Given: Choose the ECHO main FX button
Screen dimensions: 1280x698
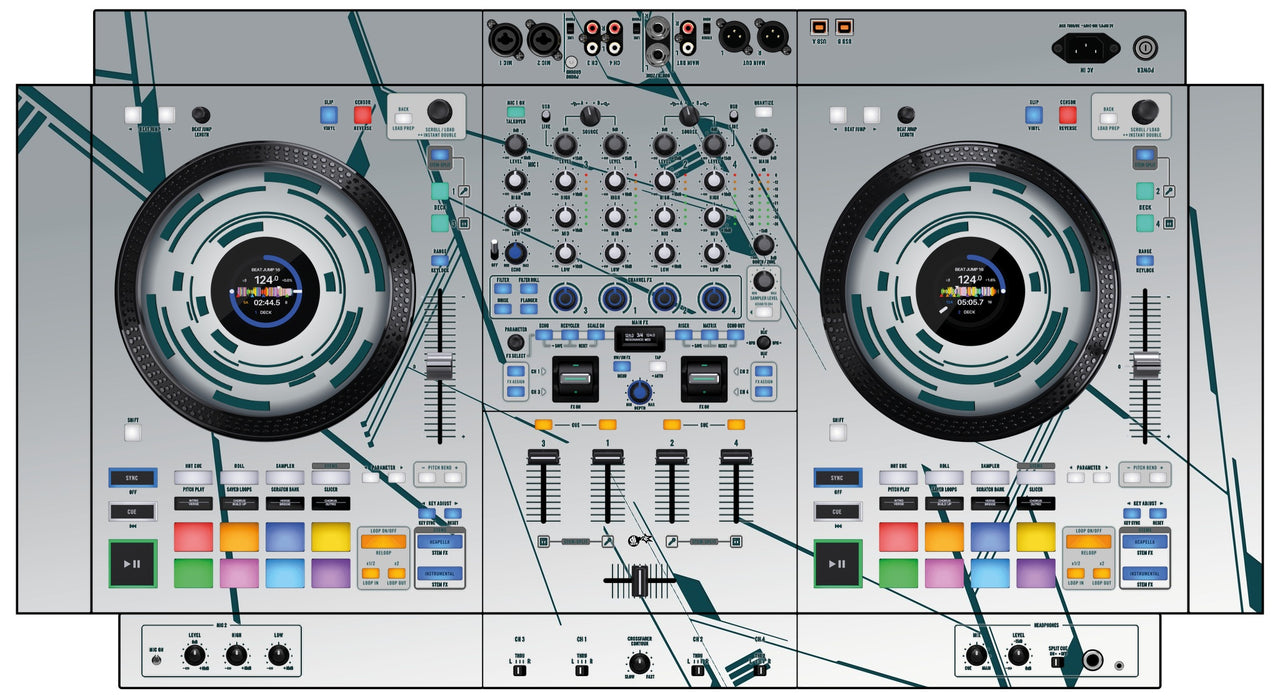Looking at the screenshot, I should pos(544,336).
